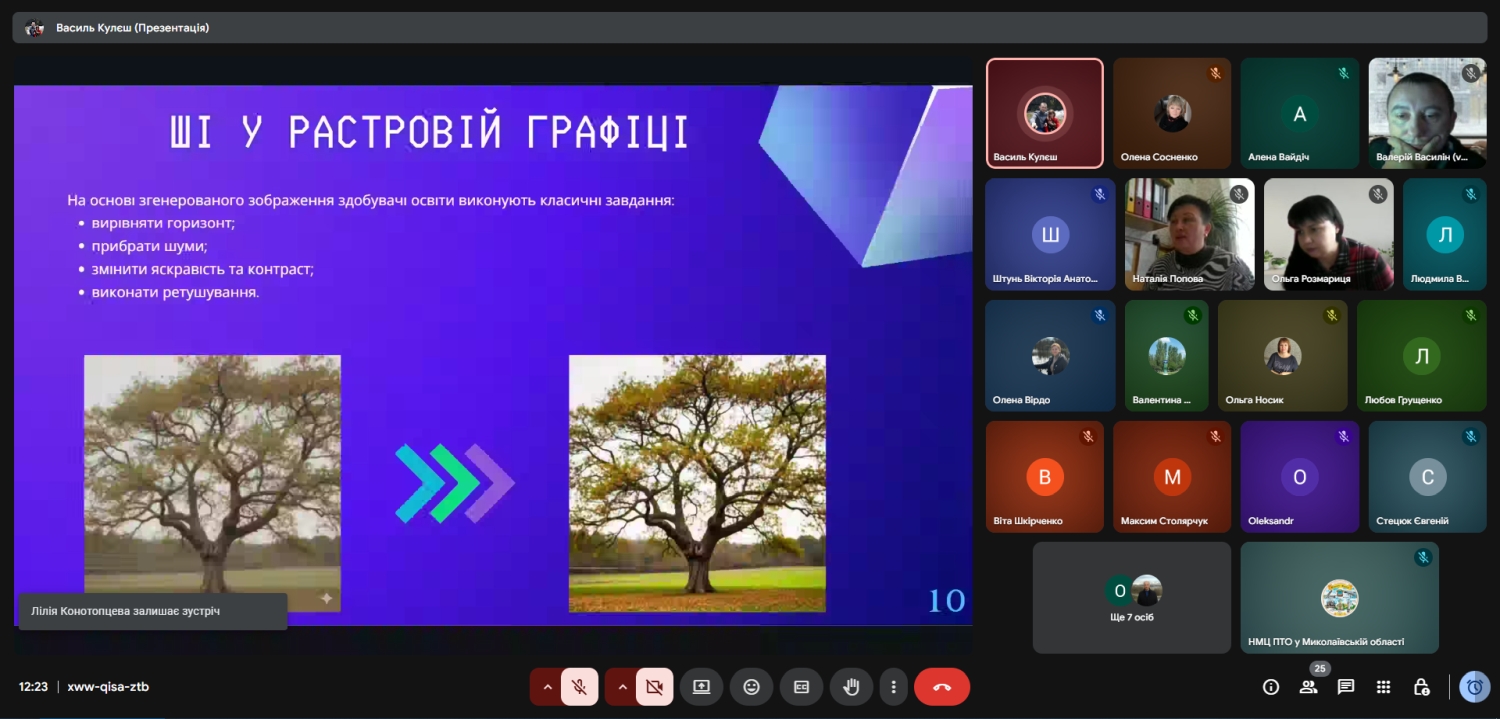Click the present screen icon
1500x719 pixels.
(701, 687)
